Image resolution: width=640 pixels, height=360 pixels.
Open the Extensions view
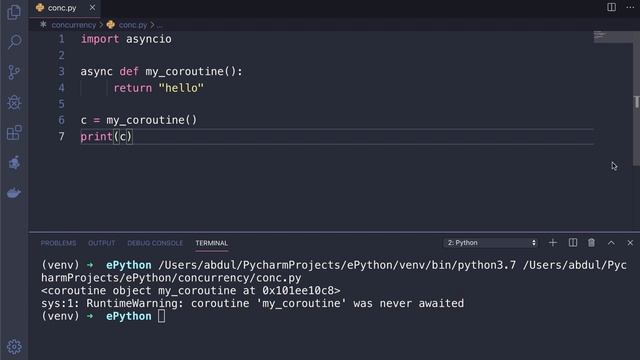(x=14, y=132)
